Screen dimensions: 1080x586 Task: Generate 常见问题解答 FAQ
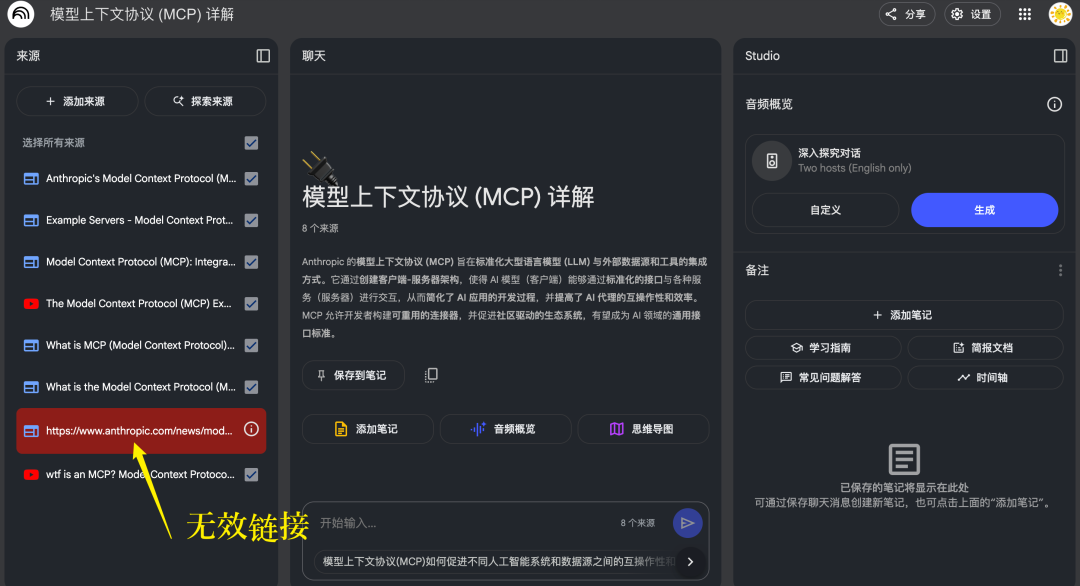coord(823,377)
